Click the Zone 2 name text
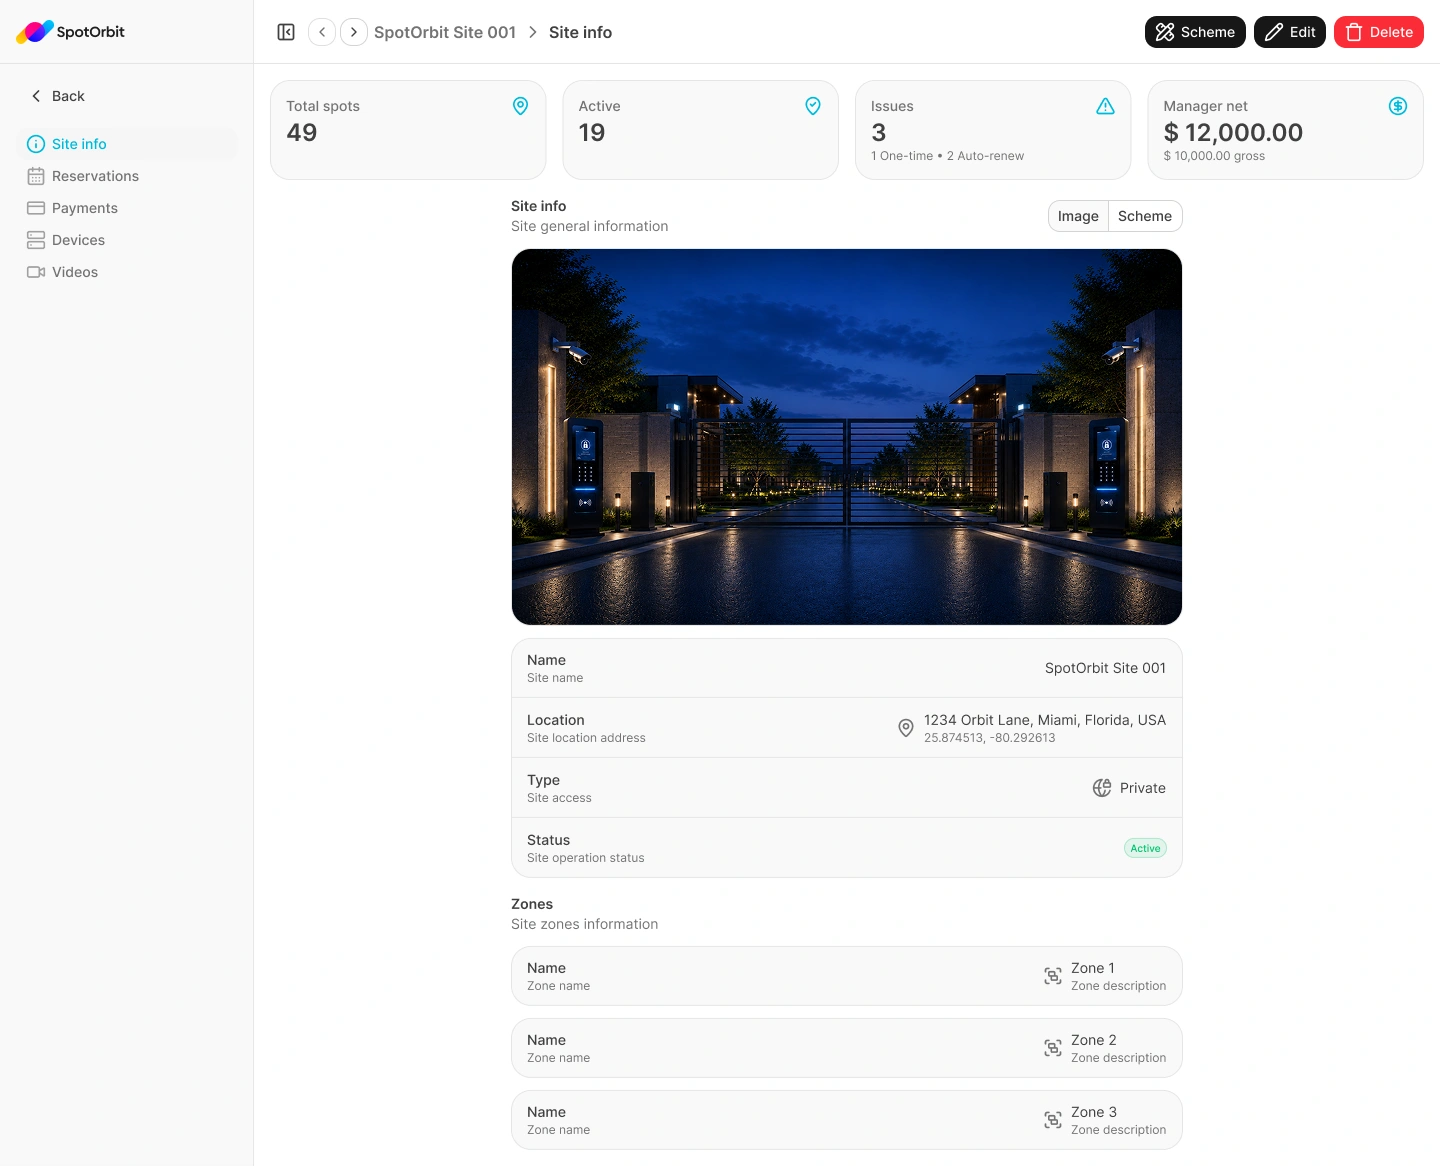1440x1166 pixels. tap(1094, 1040)
